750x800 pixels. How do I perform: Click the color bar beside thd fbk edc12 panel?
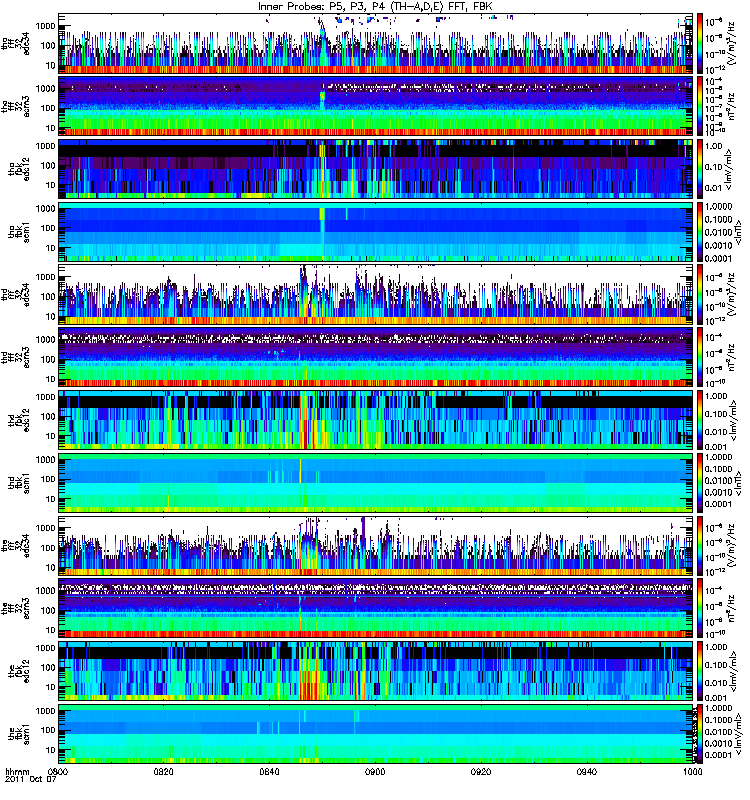[699, 420]
